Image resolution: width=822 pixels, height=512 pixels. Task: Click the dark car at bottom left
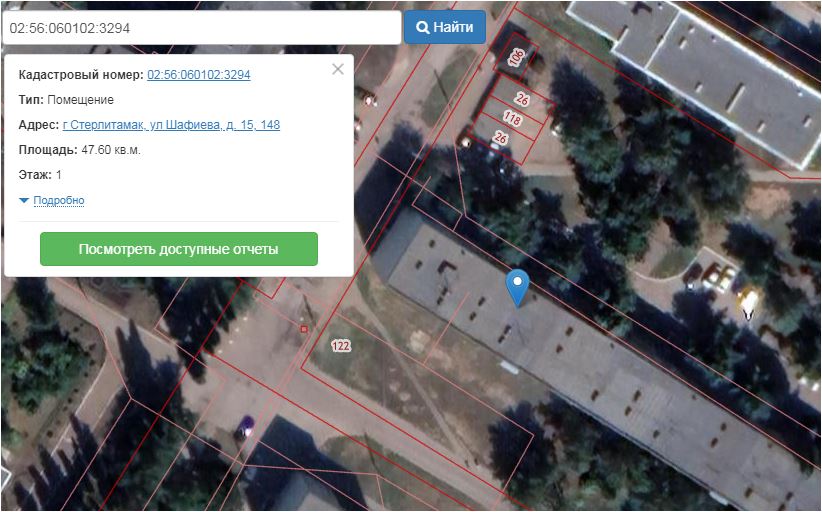point(245,427)
